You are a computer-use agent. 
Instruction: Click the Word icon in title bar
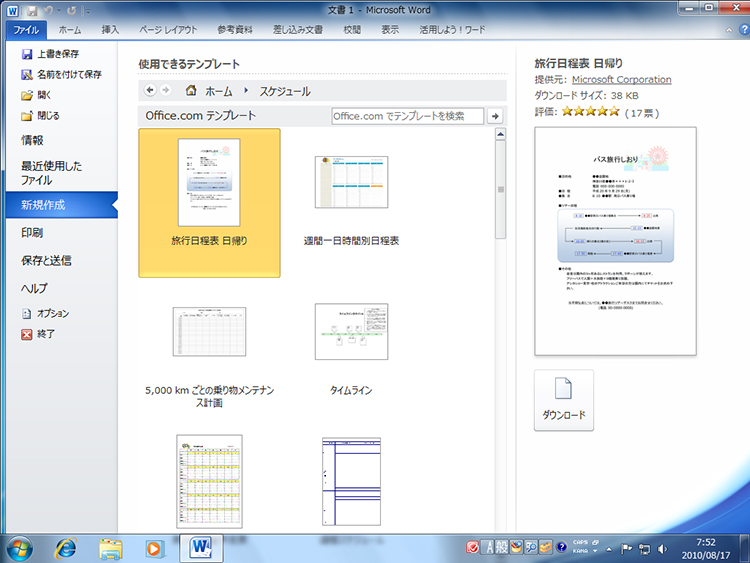pyautogui.click(x=12, y=10)
